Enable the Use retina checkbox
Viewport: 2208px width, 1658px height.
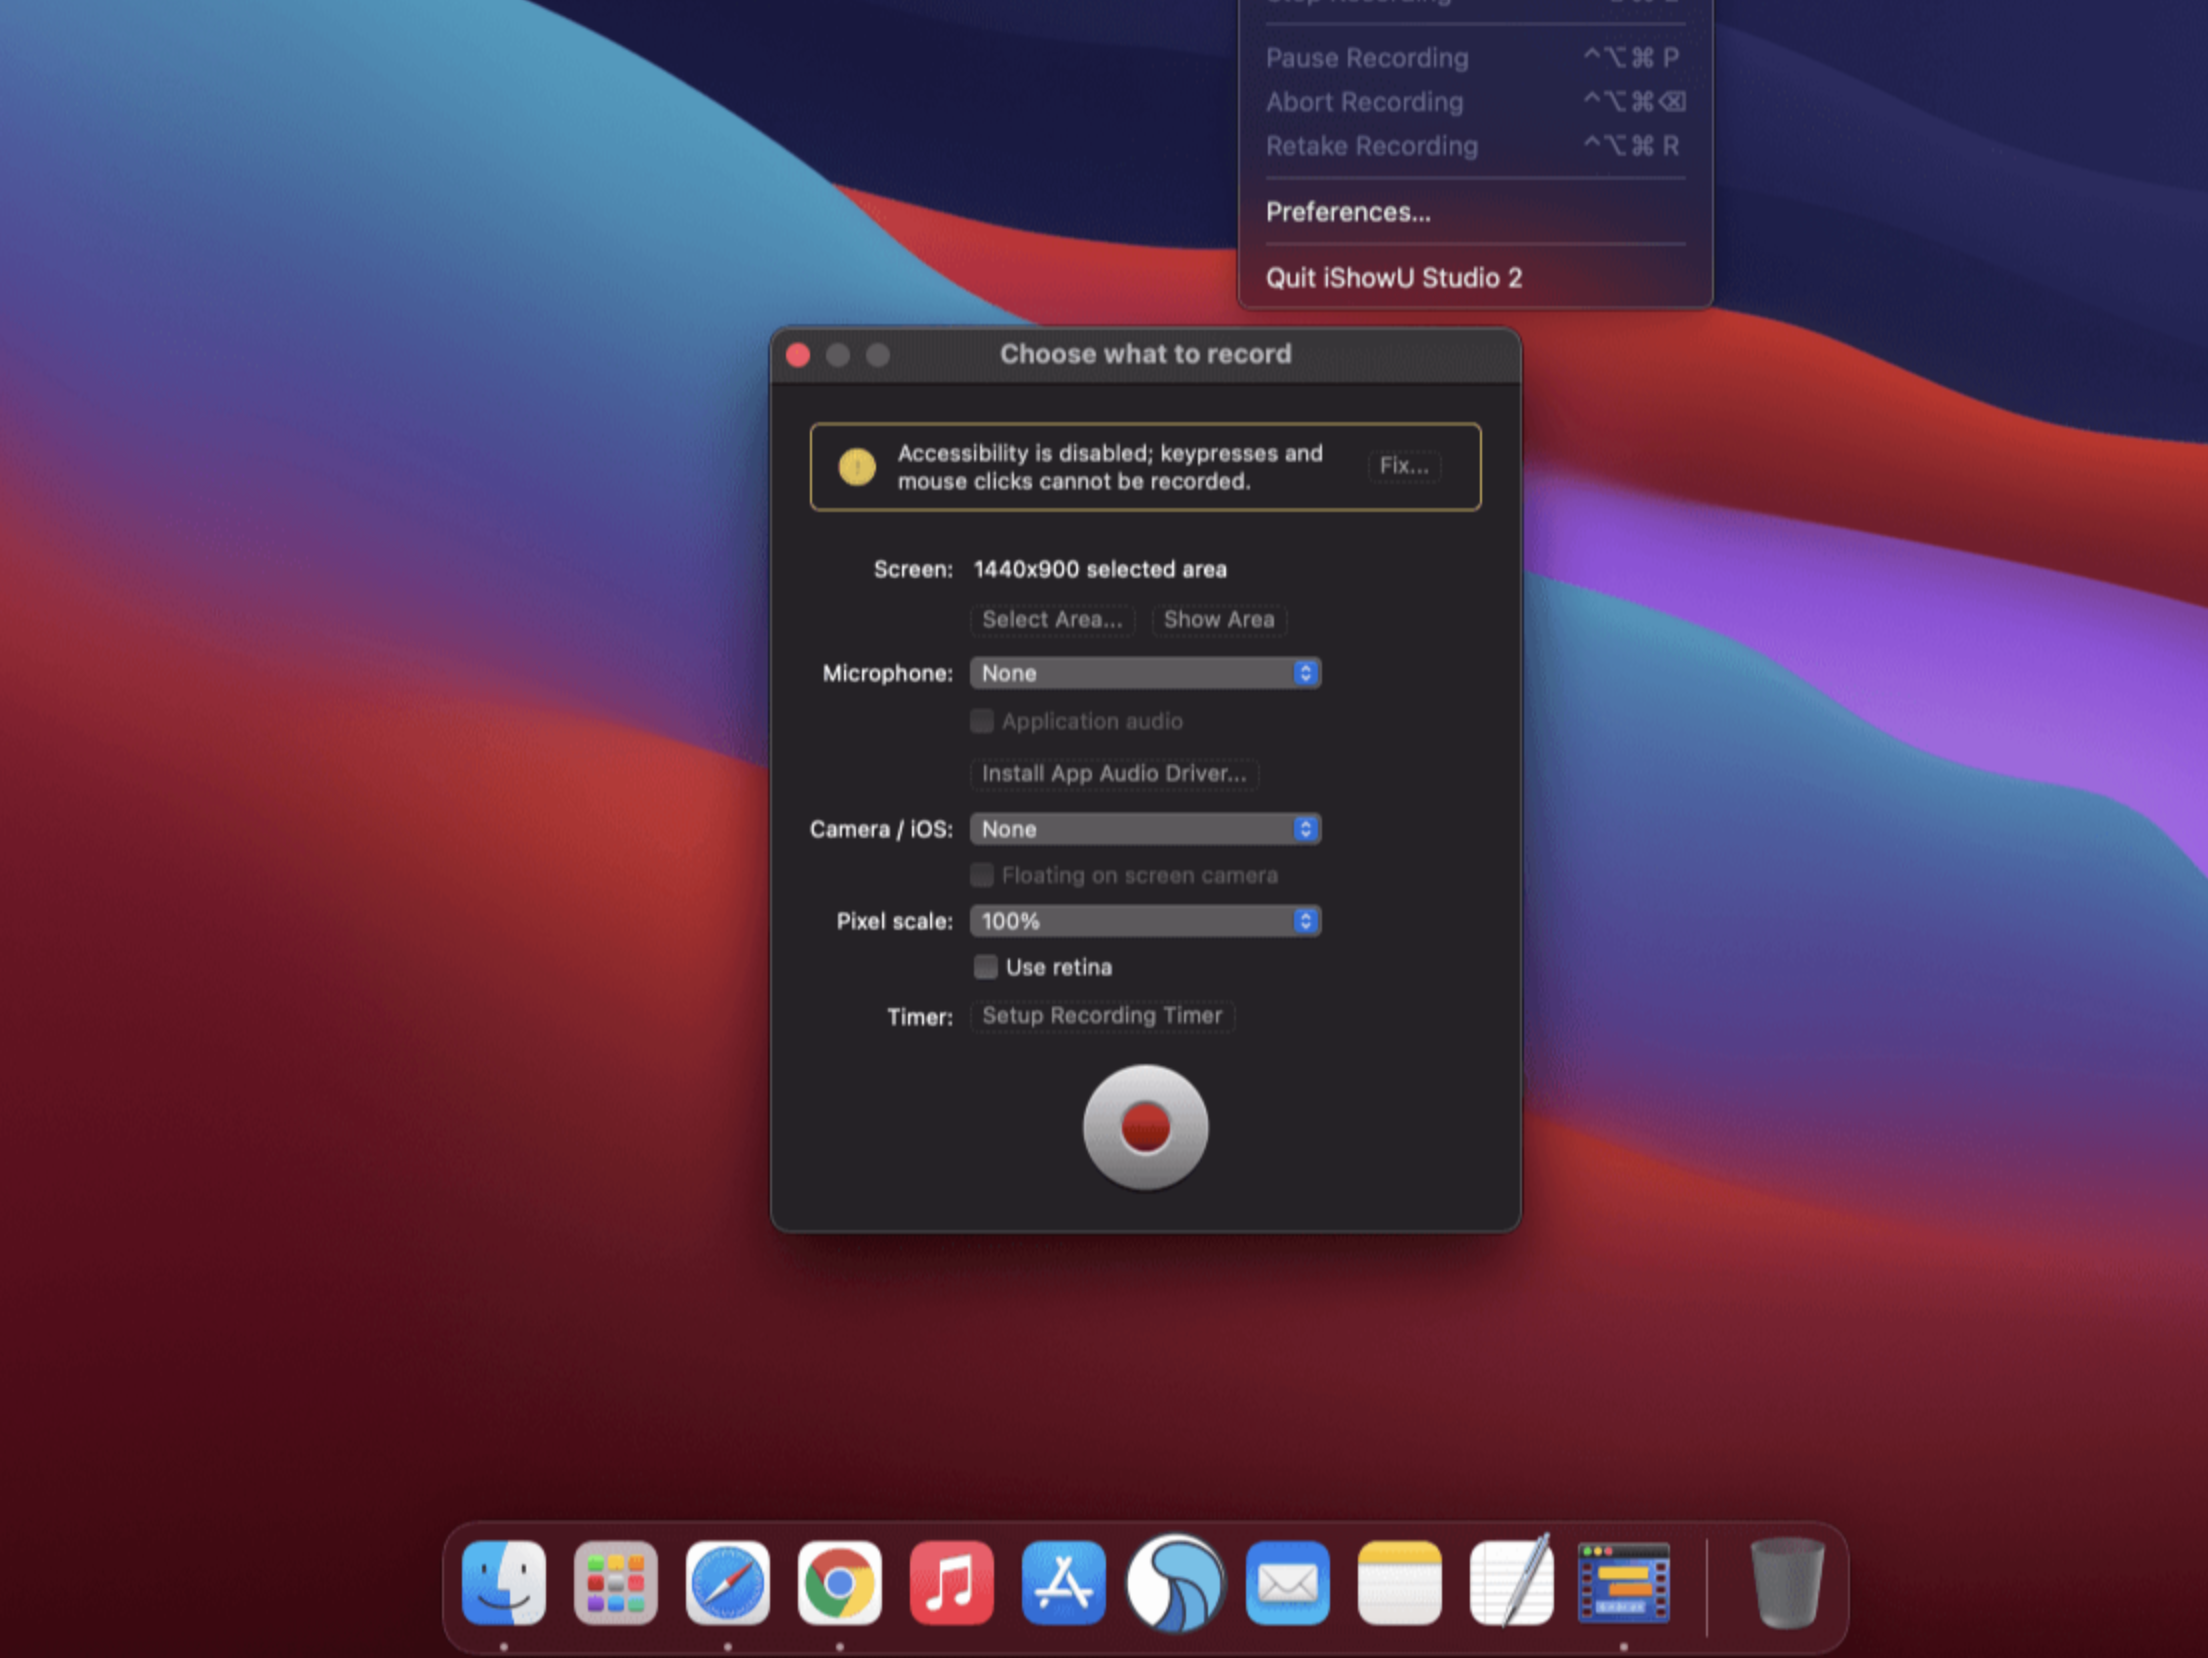coord(986,967)
